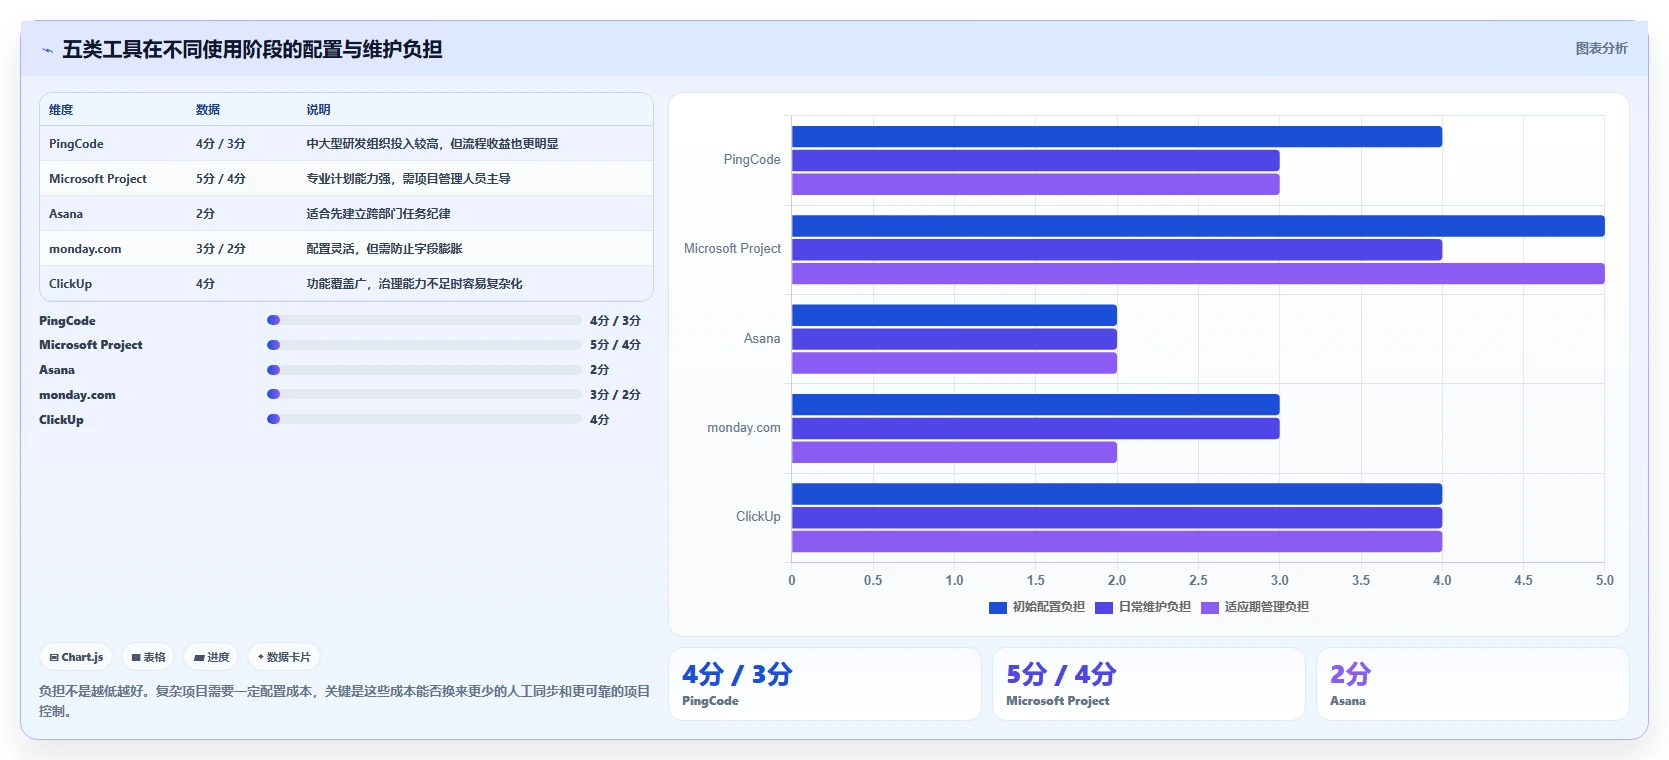1669x760 pixels.
Task: Click the Microsoft Project 适应期管理负担 chart bar
Action: (1198, 273)
